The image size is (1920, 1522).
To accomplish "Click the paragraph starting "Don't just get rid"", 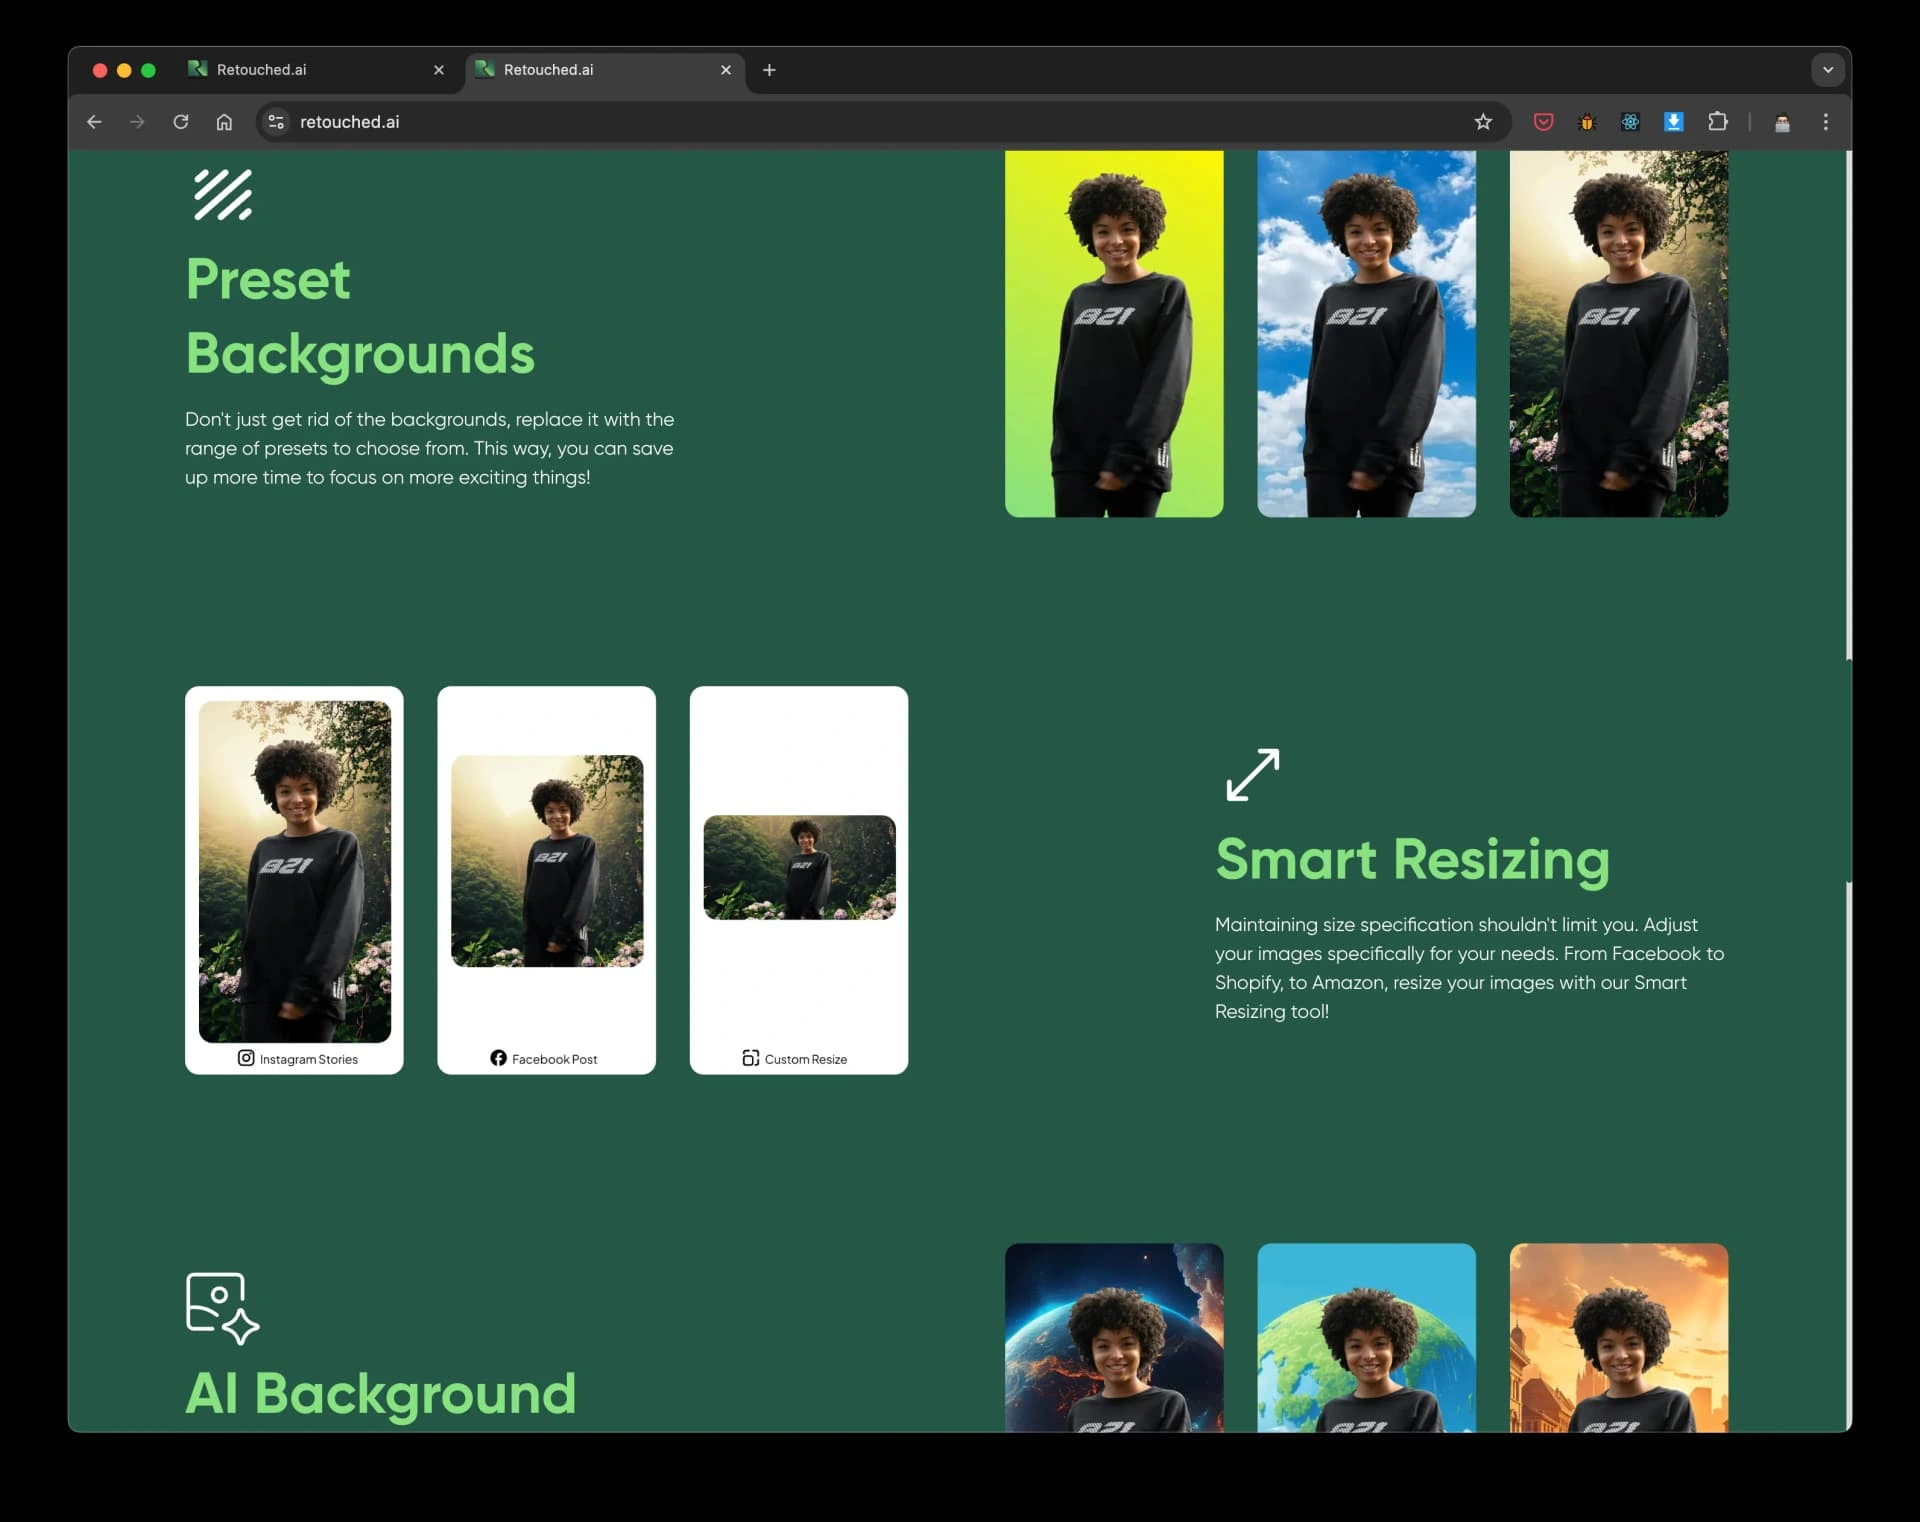I will pyautogui.click(x=430, y=448).
